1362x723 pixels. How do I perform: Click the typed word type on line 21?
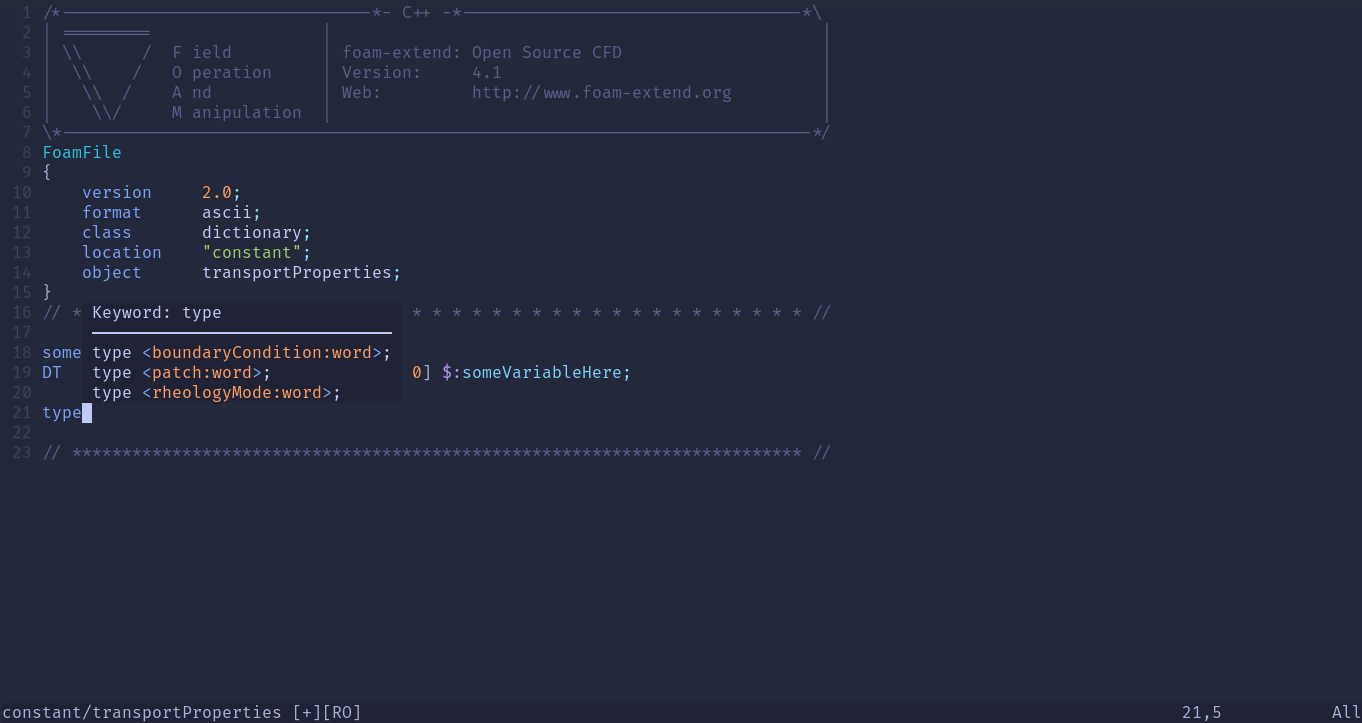click(61, 412)
